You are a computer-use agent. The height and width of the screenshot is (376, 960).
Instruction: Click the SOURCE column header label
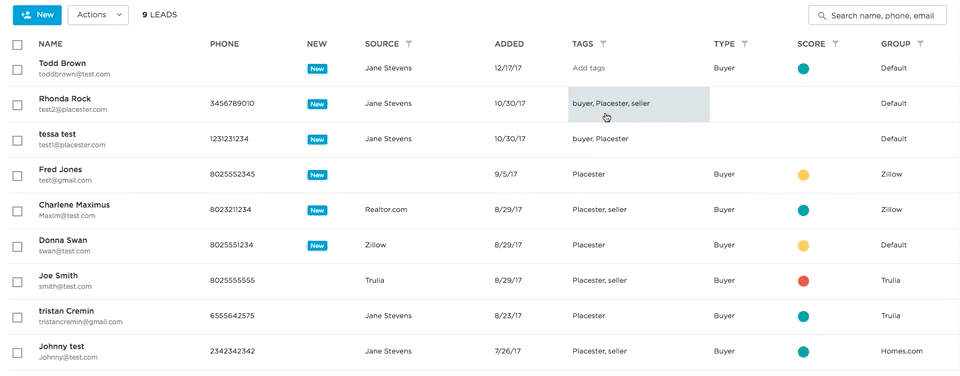click(382, 44)
